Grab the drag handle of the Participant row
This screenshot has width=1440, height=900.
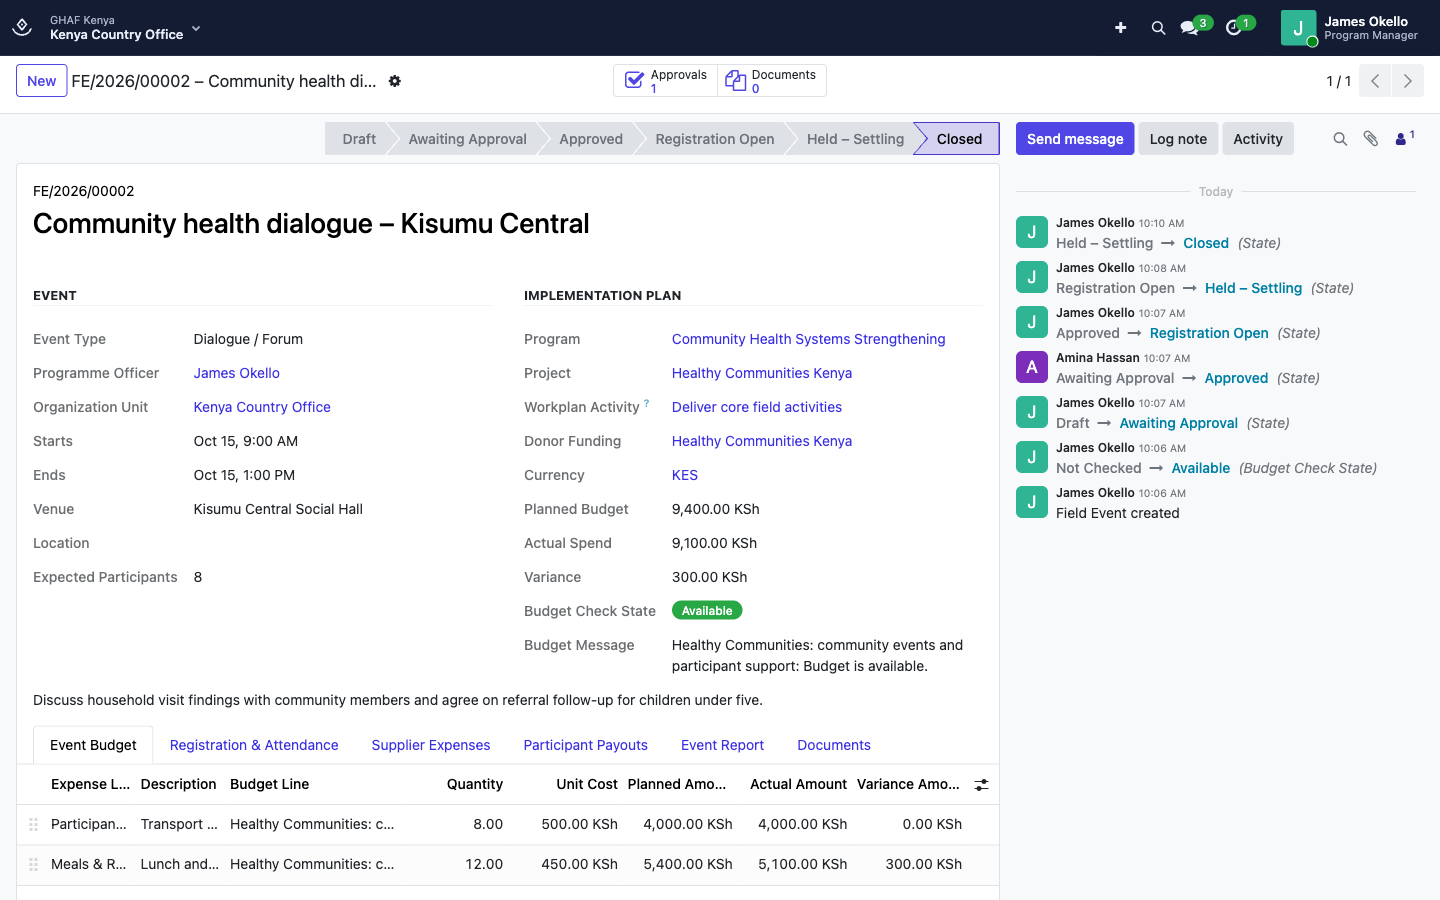coord(33,824)
